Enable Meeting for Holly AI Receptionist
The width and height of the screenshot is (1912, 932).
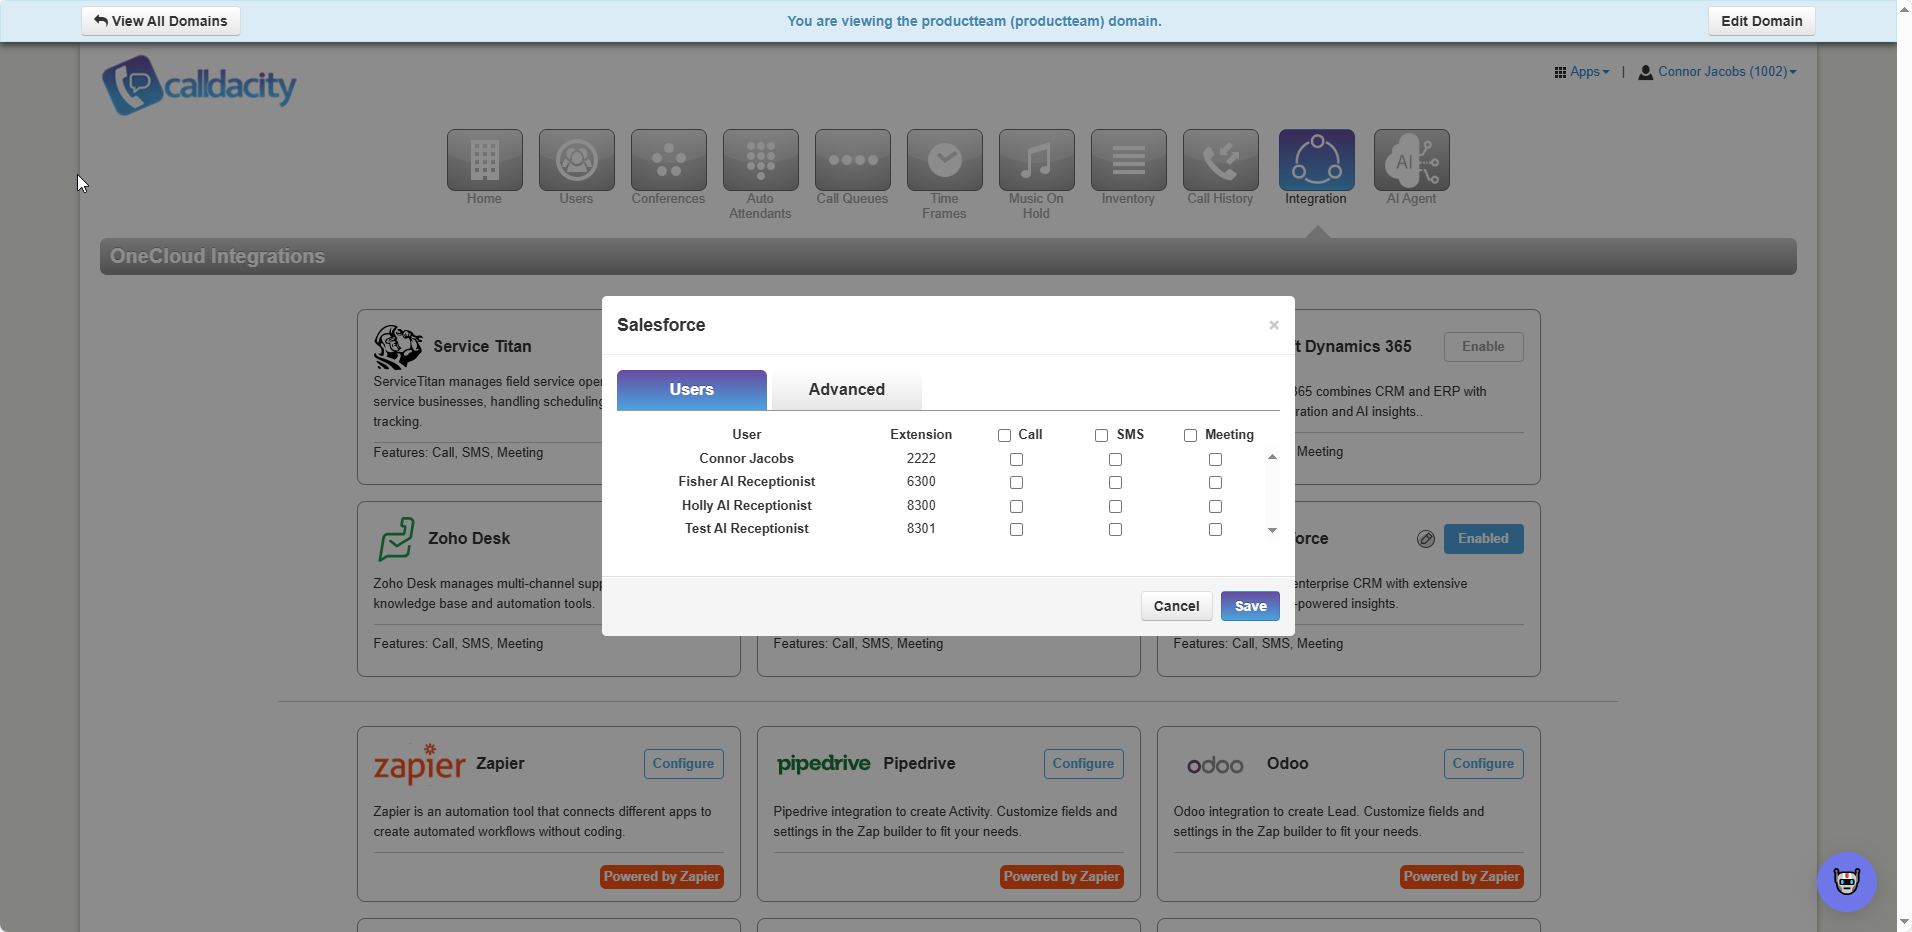[1215, 506]
